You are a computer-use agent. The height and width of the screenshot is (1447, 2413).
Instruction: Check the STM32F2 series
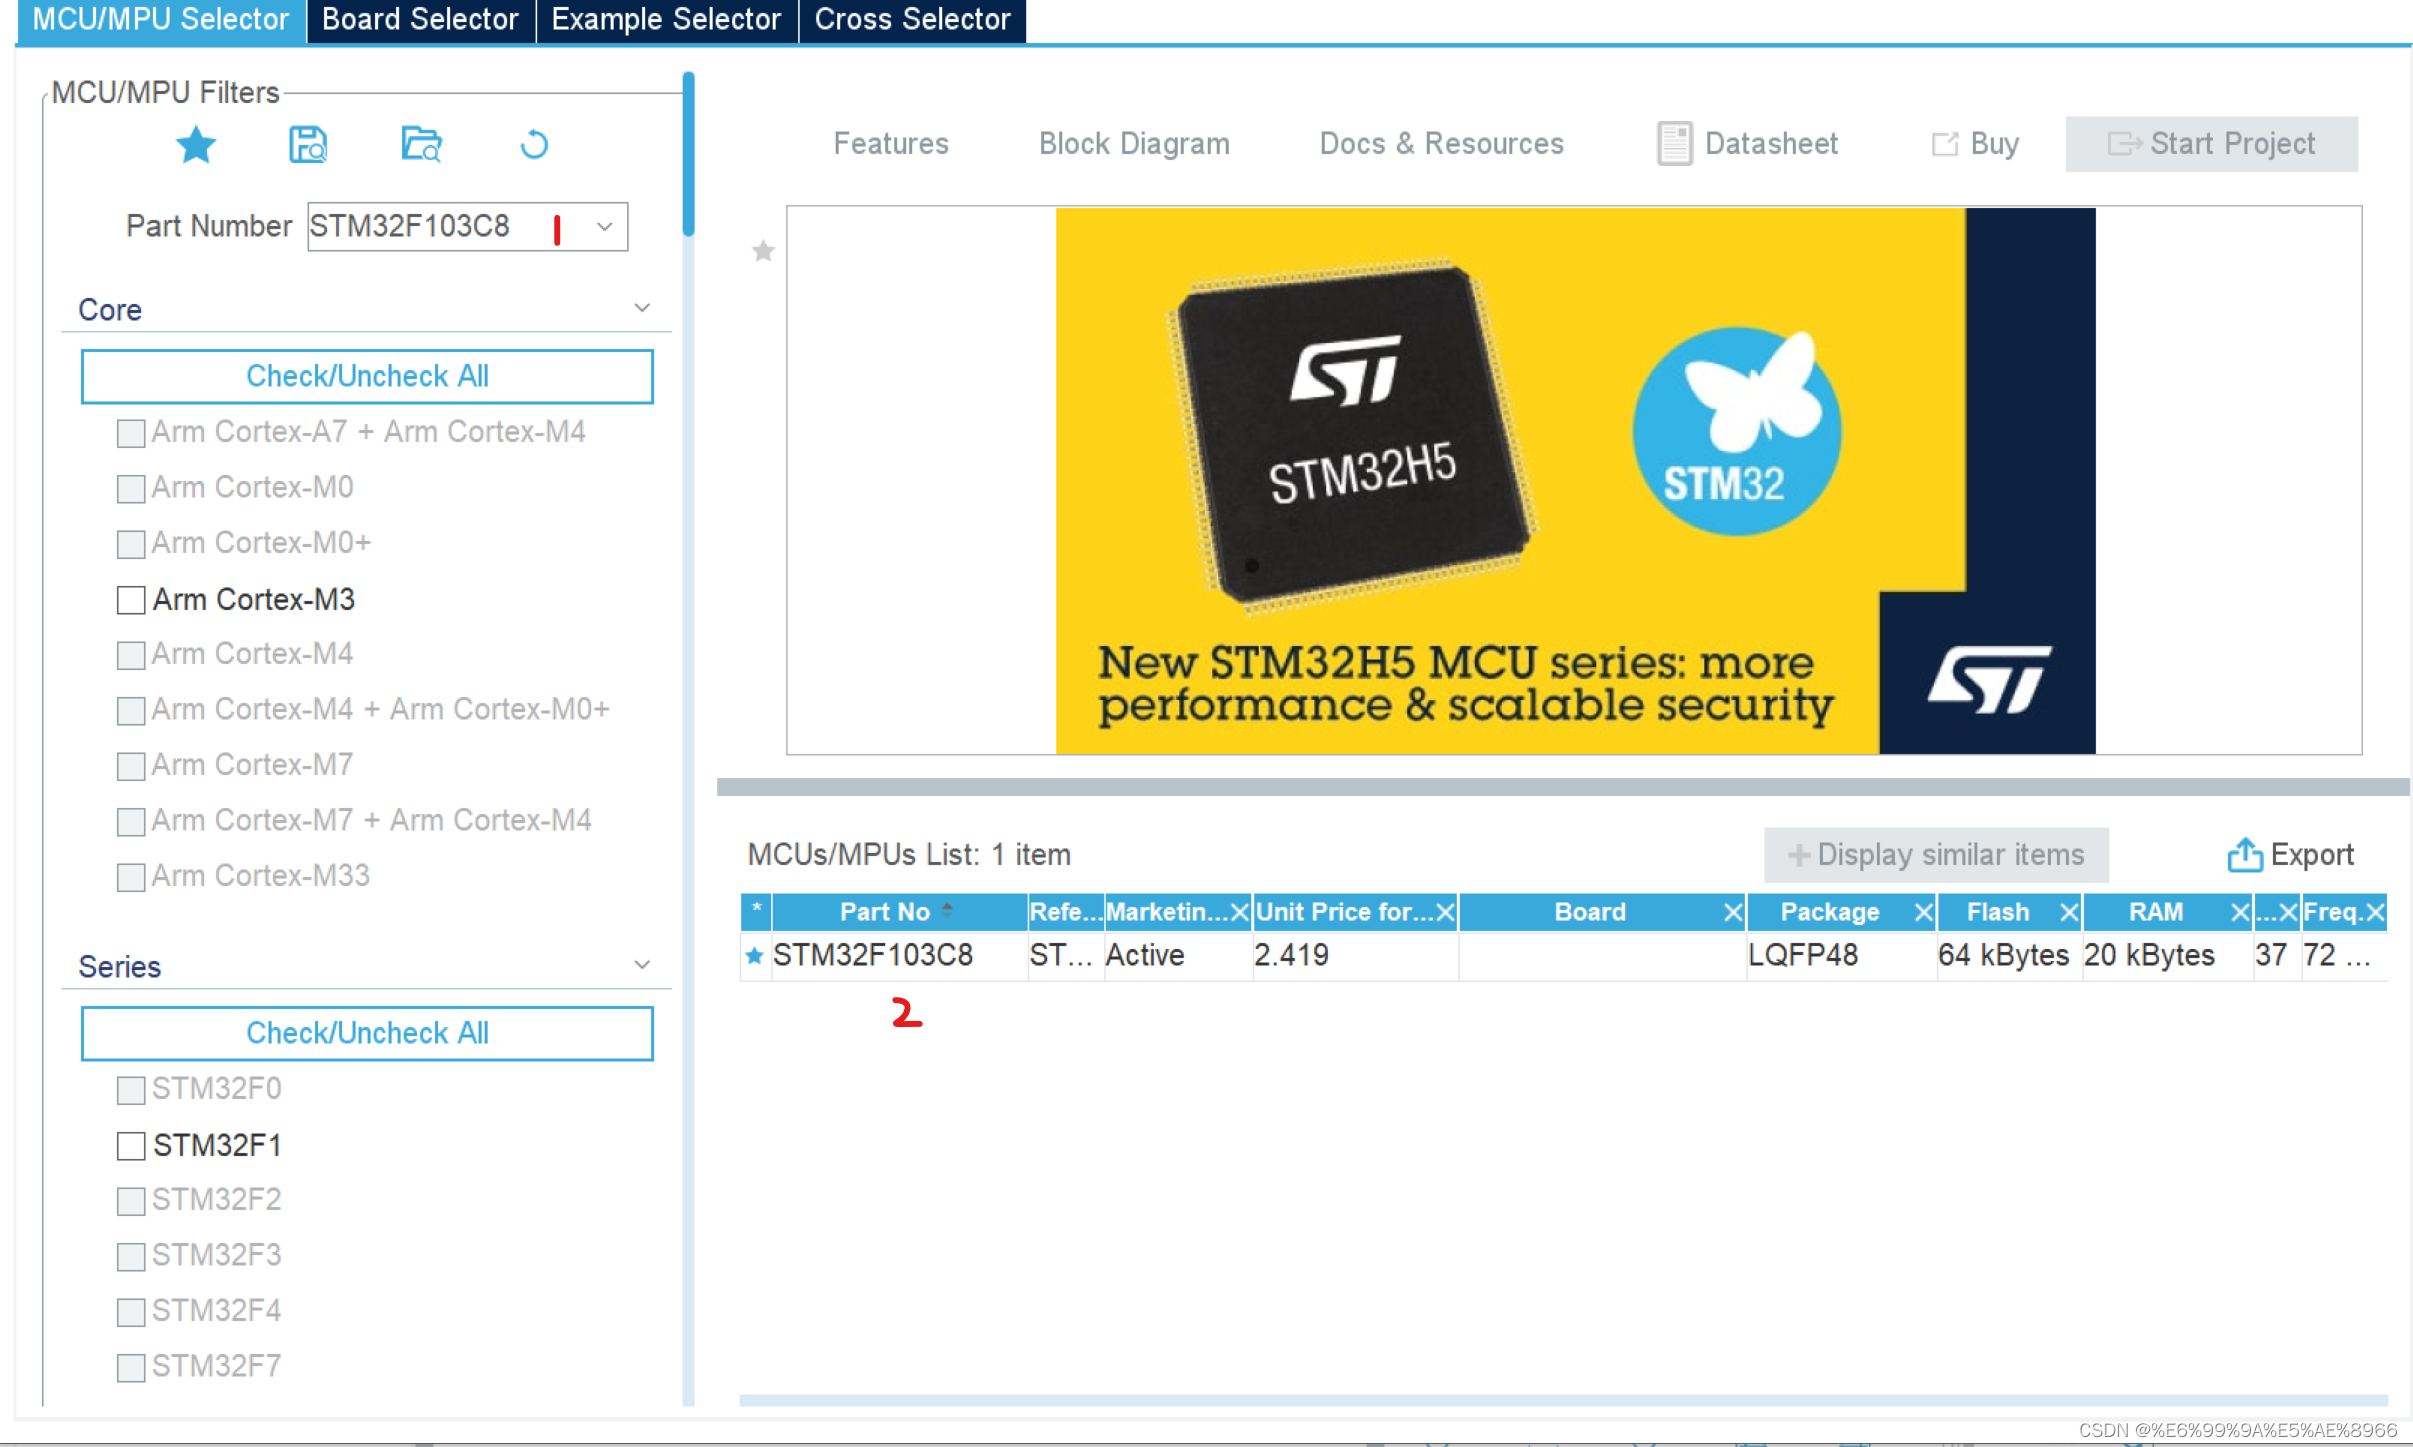[x=131, y=1201]
